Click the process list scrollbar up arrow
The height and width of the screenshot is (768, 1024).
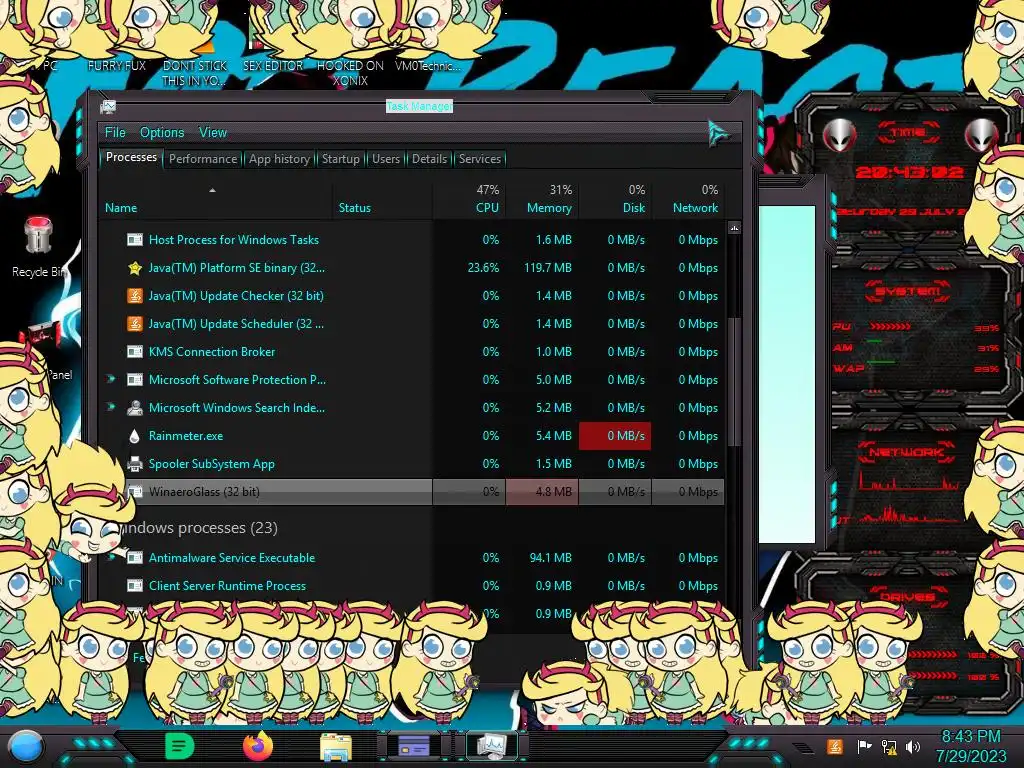[x=734, y=228]
